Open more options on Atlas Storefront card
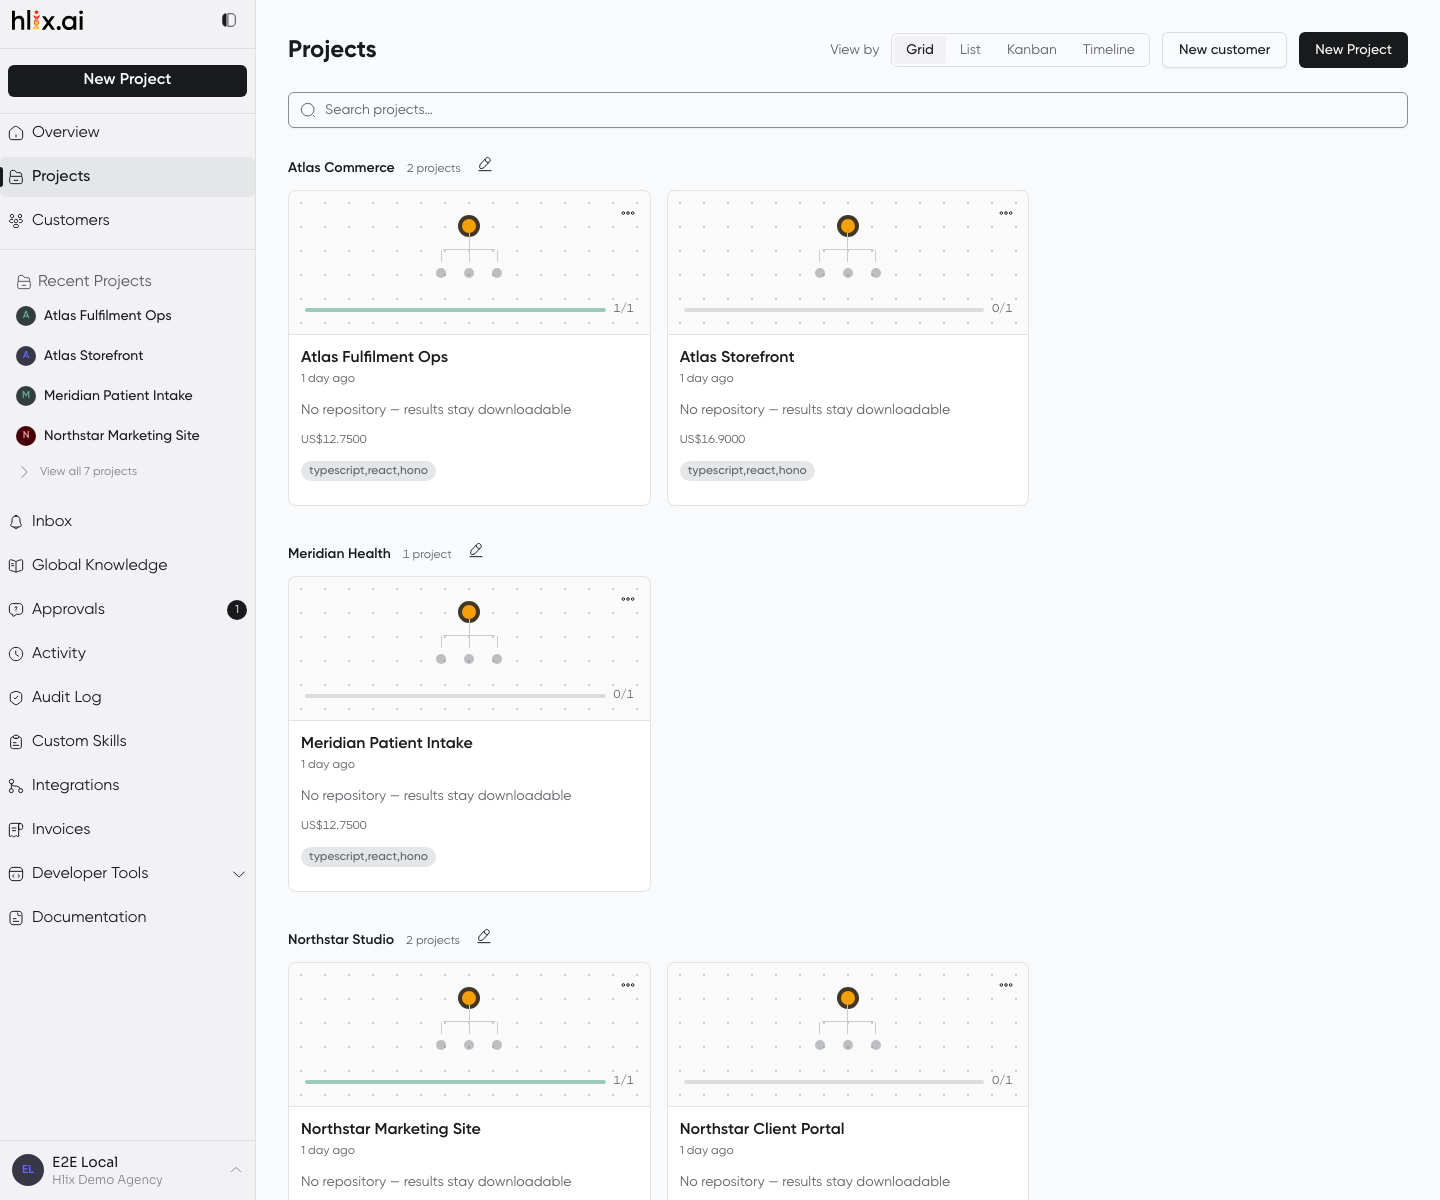1440x1200 pixels. [1006, 213]
